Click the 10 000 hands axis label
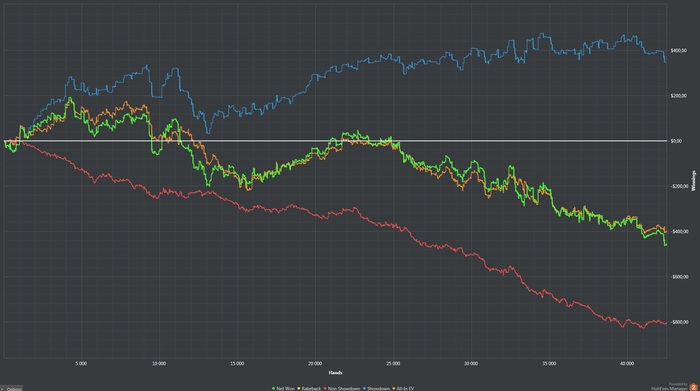 (x=159, y=364)
